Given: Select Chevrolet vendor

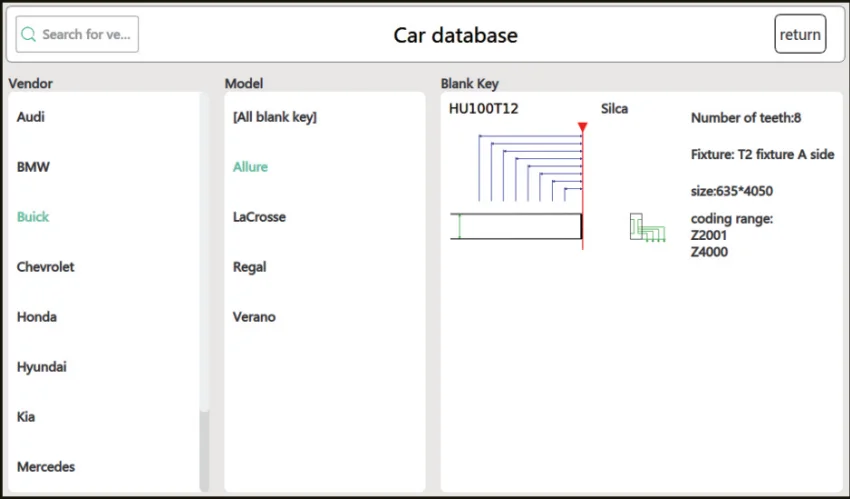Looking at the screenshot, I should pos(46,267).
